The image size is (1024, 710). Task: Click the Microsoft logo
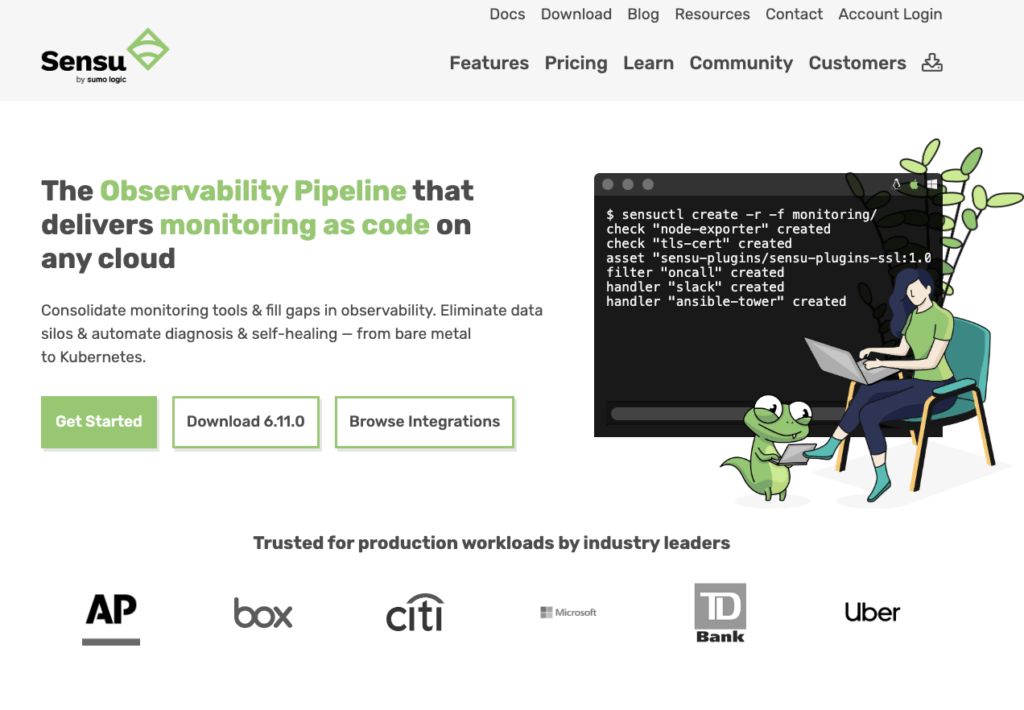click(x=568, y=612)
